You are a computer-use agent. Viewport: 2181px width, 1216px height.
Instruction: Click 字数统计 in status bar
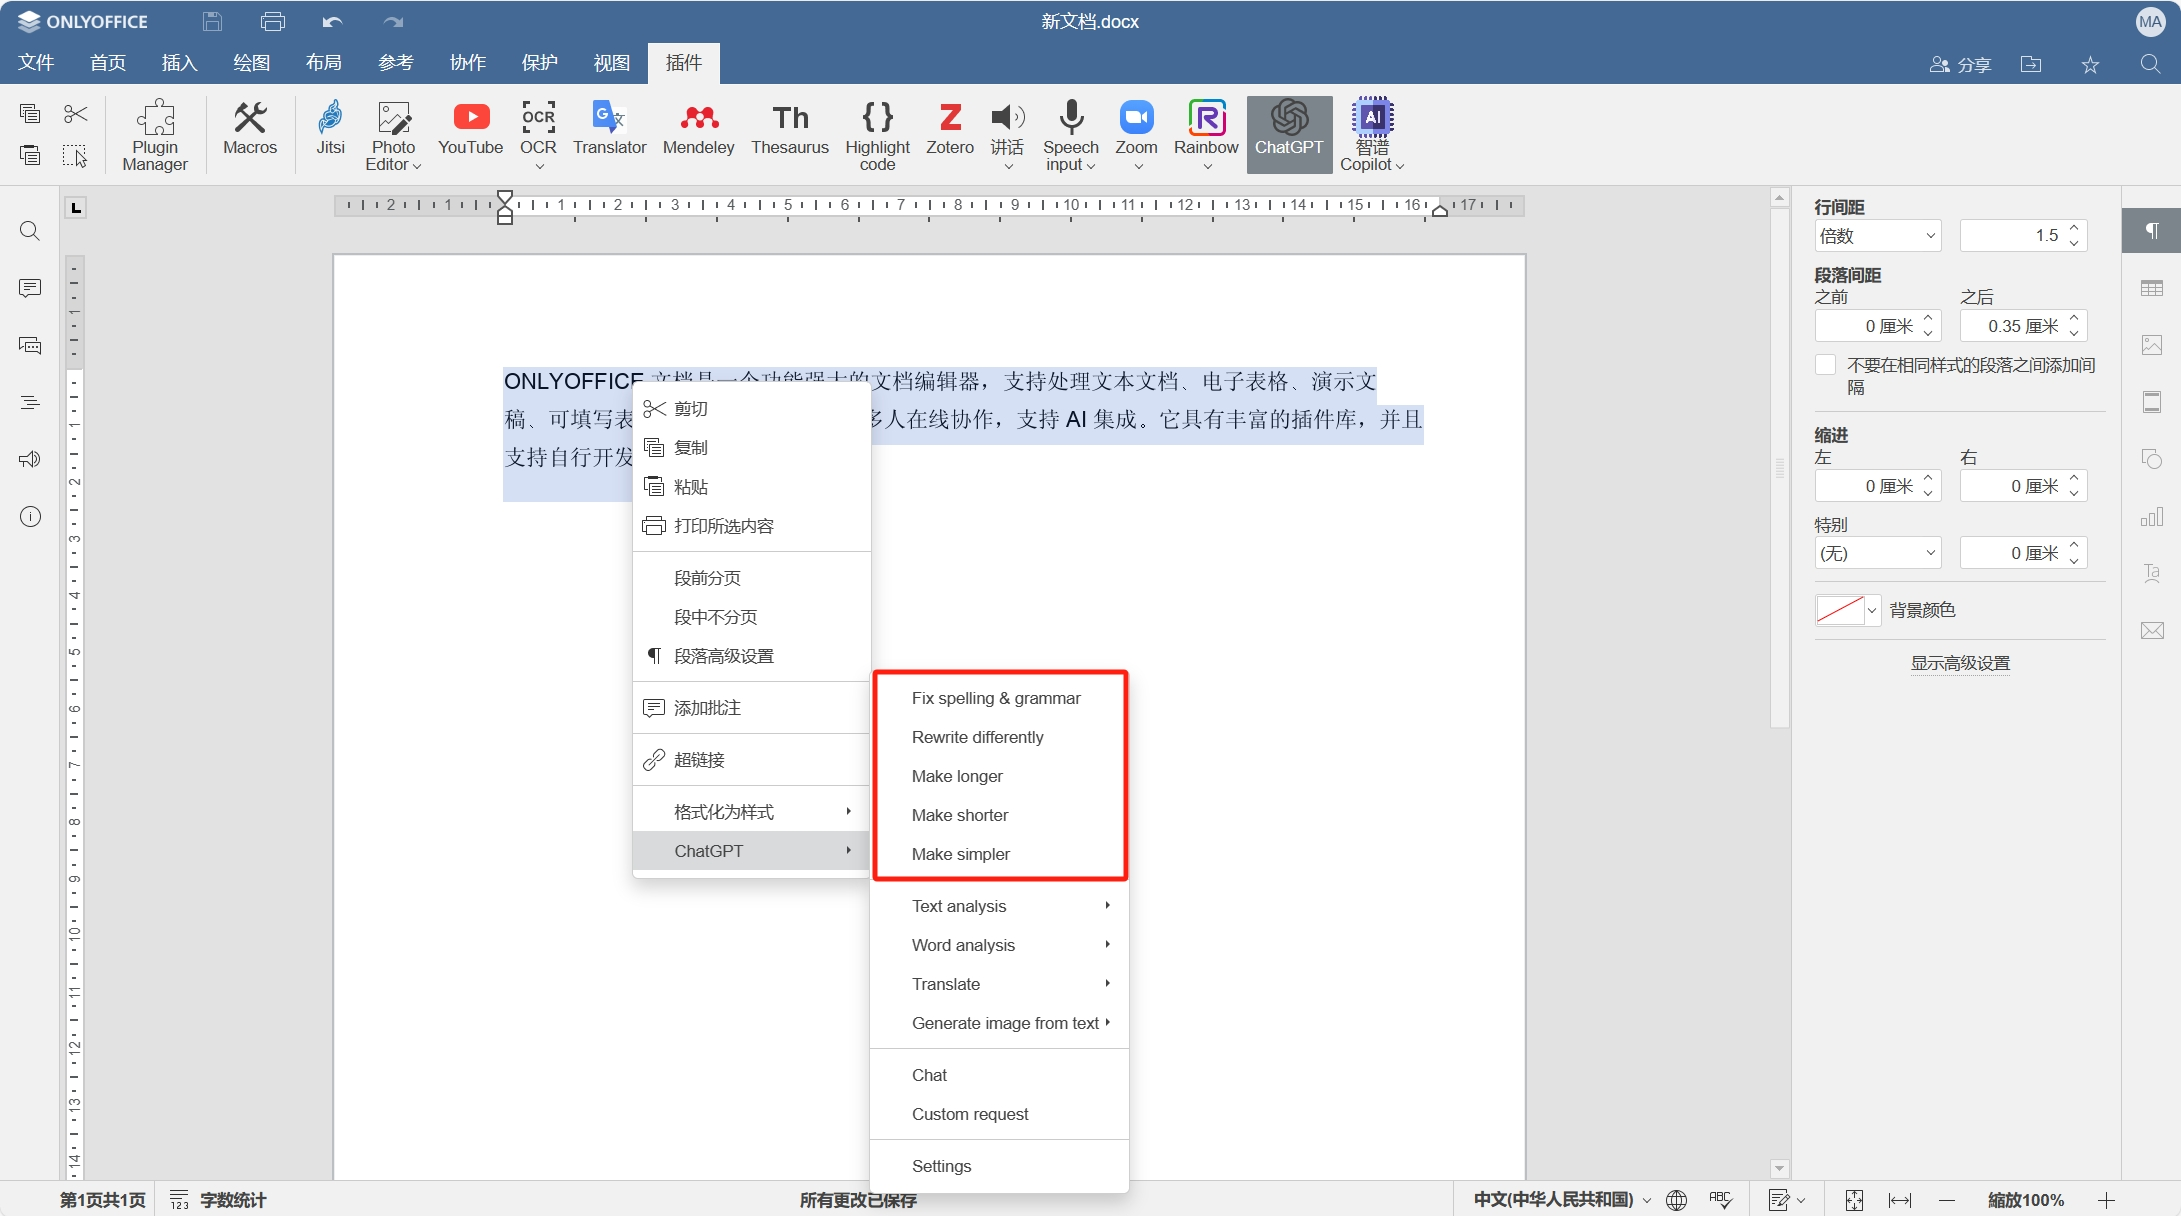218,1199
